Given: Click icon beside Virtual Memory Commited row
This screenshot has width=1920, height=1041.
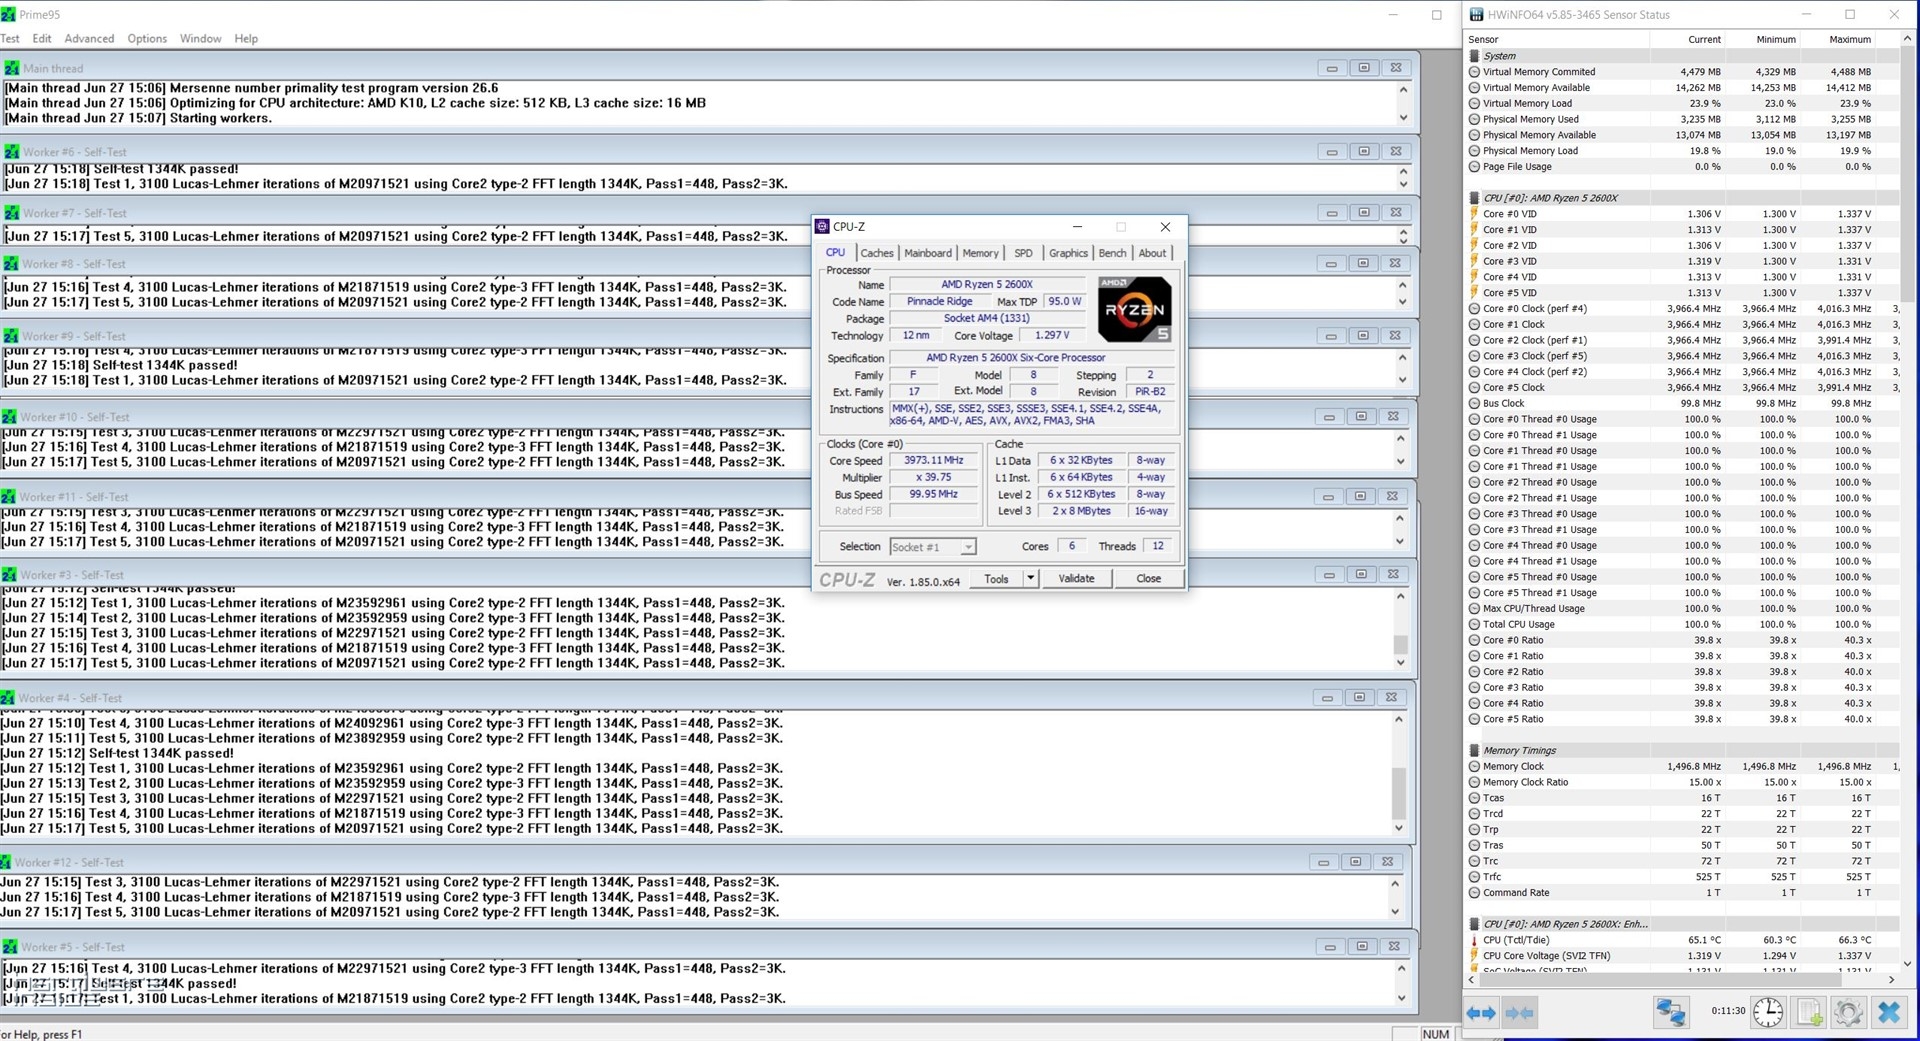Looking at the screenshot, I should coord(1474,72).
